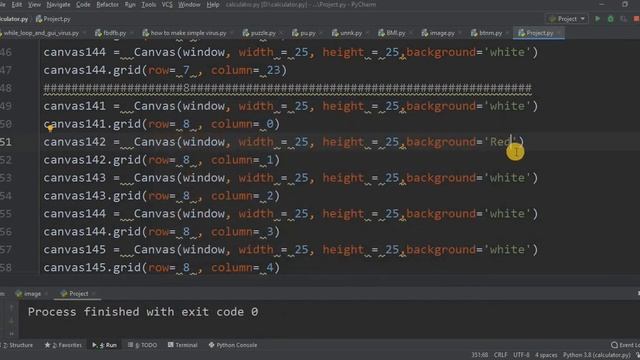The image size is (640, 360).
Task: Click the red Stop button in toolbar
Action: tap(636, 19)
